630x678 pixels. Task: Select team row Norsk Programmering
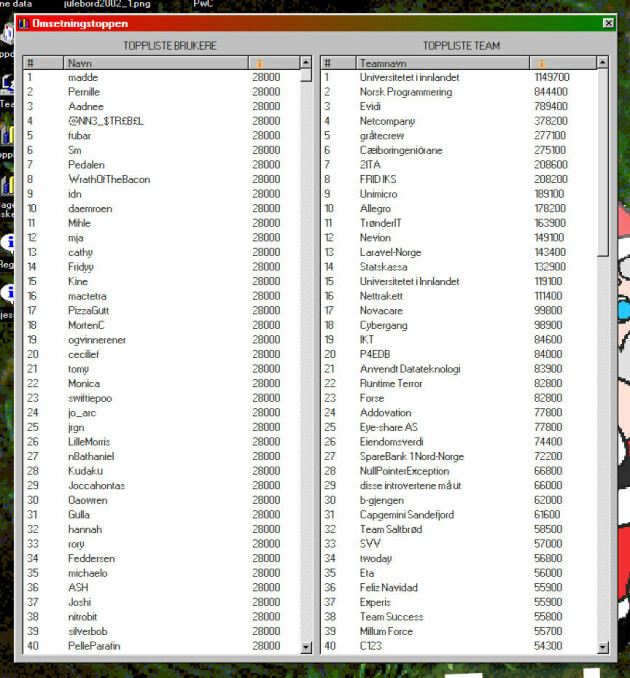coord(459,92)
